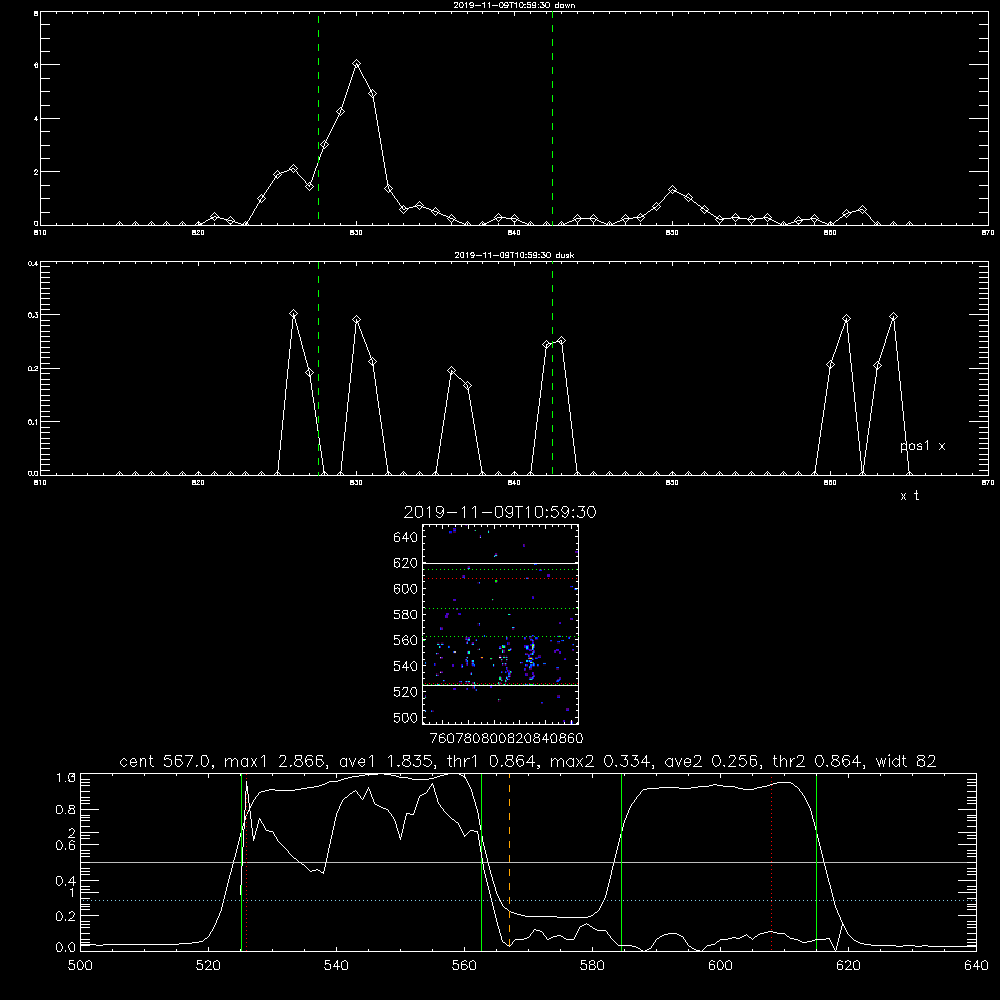This screenshot has height=1000, width=1000.
Task: Click the timestamp title above the image panel
Action: 500,513
